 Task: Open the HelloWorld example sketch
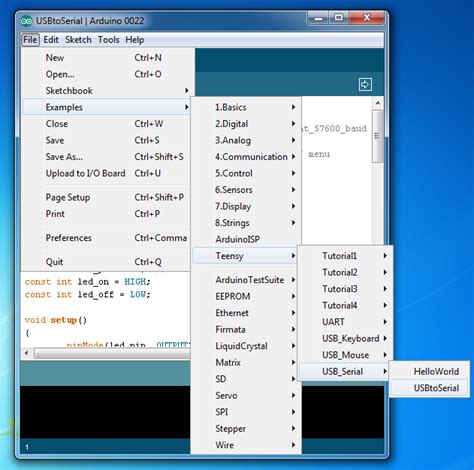[x=429, y=371]
